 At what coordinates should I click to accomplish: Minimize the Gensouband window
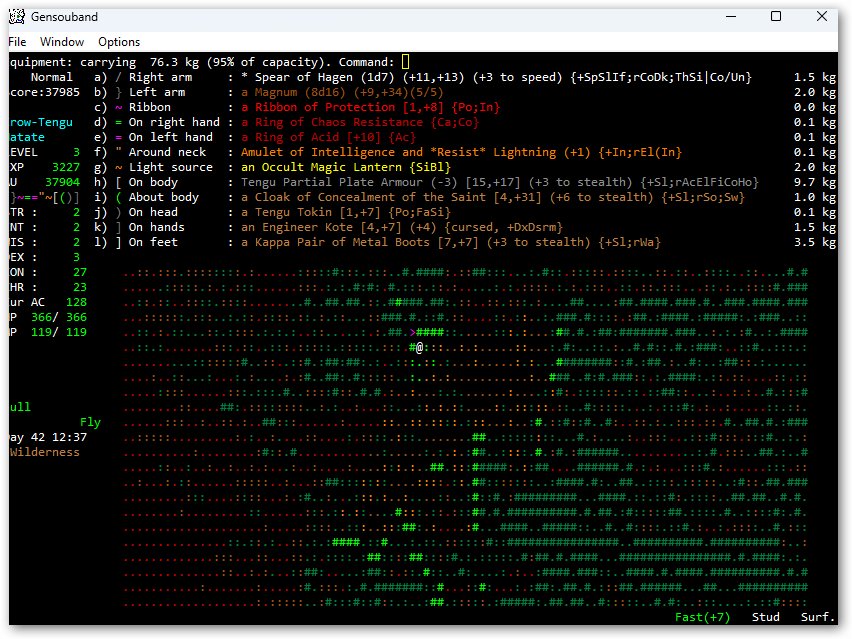click(x=731, y=16)
